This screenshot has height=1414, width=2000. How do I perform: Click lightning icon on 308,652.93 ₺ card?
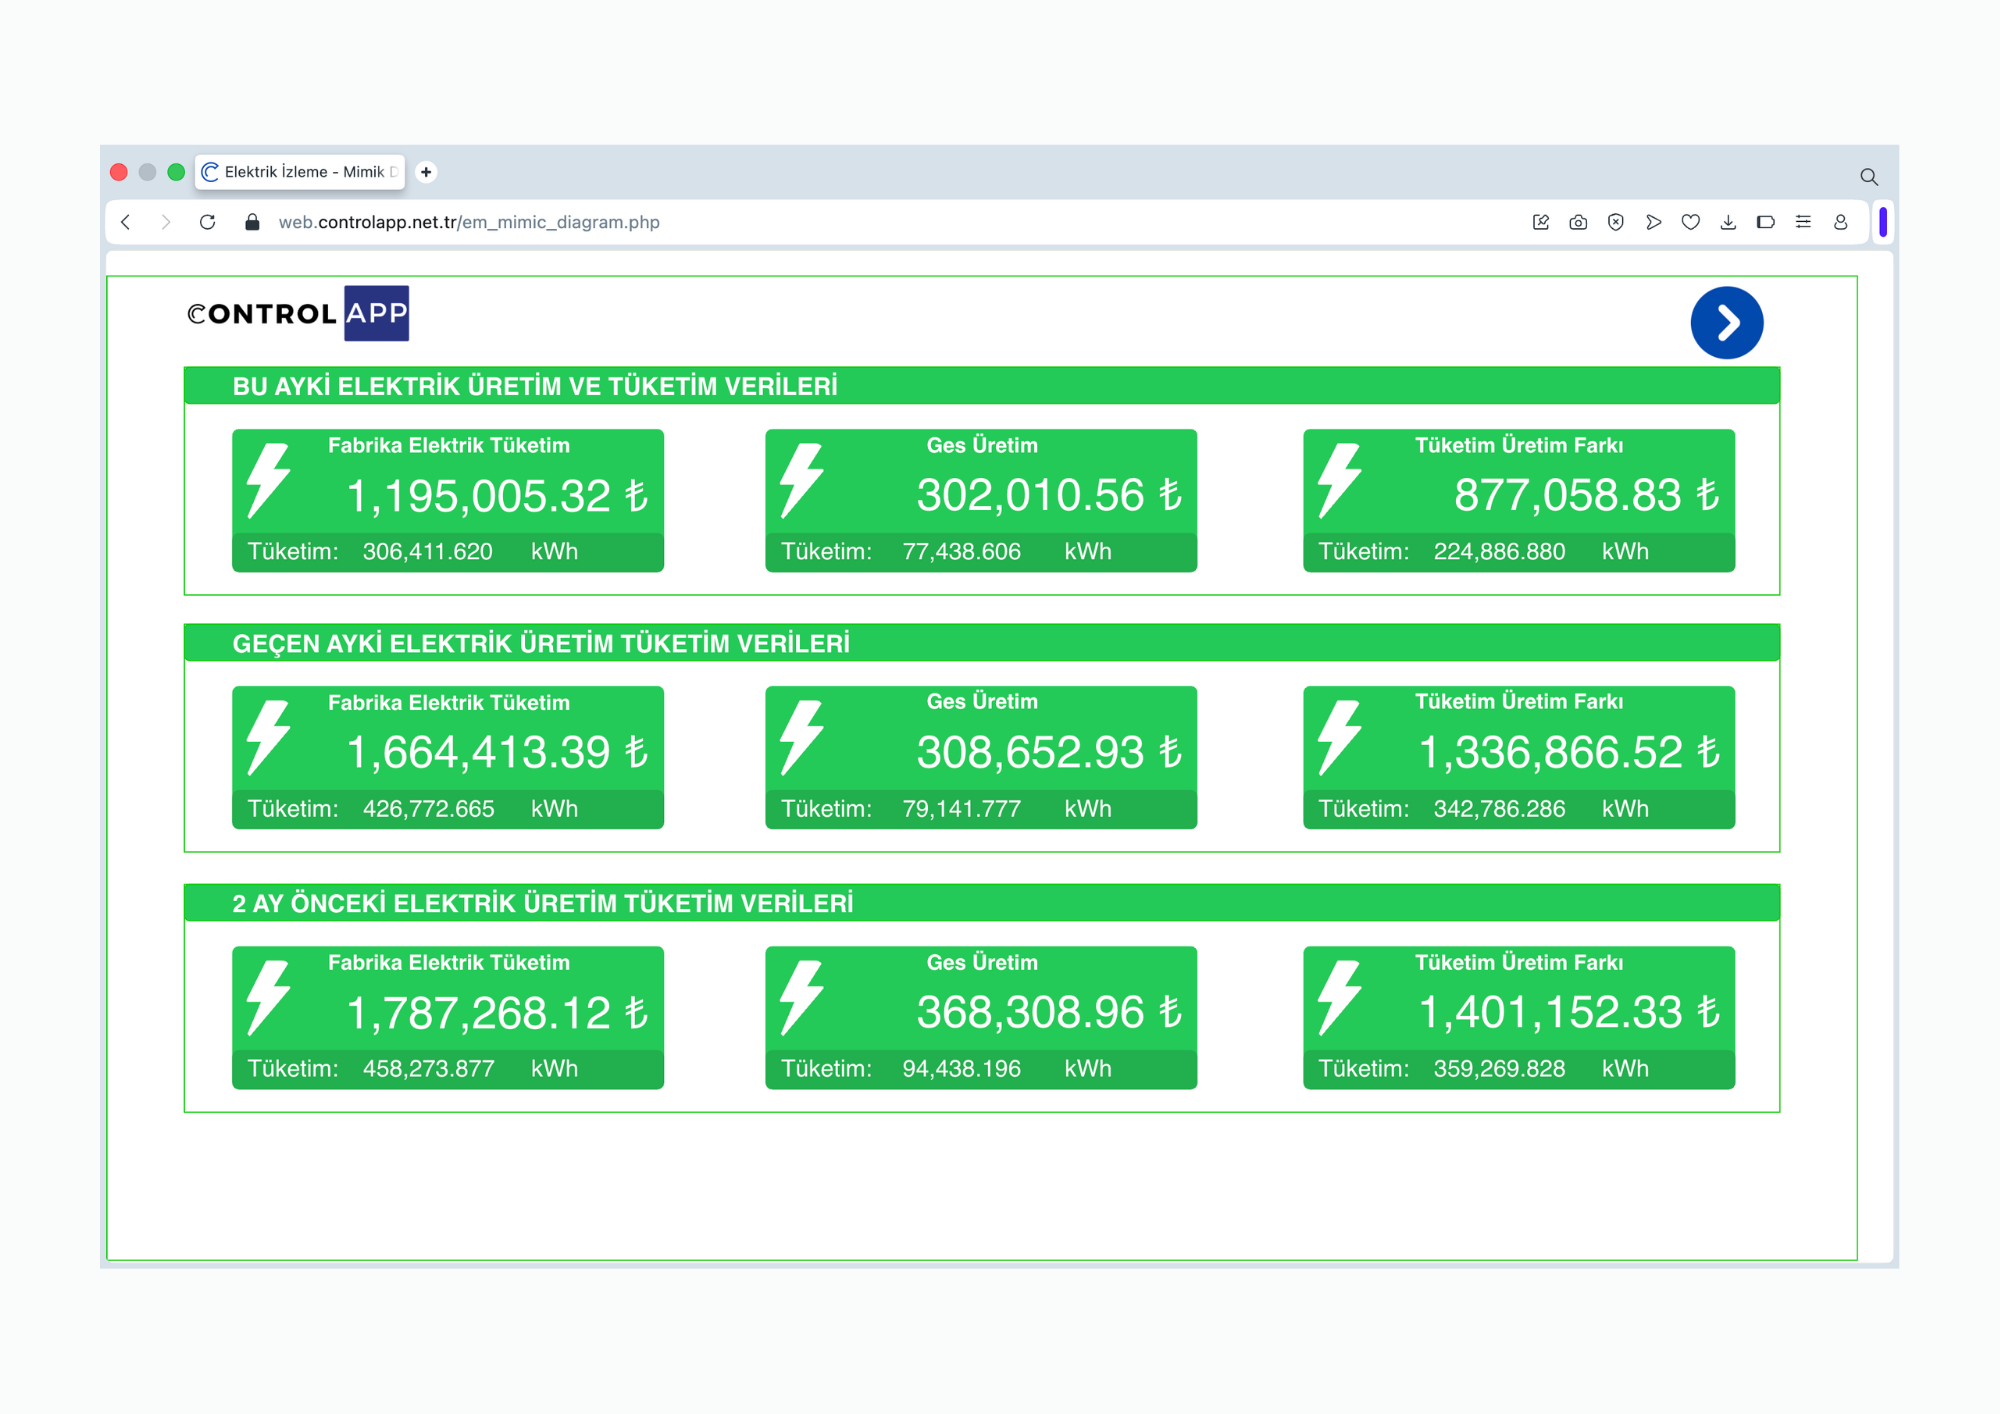801,738
